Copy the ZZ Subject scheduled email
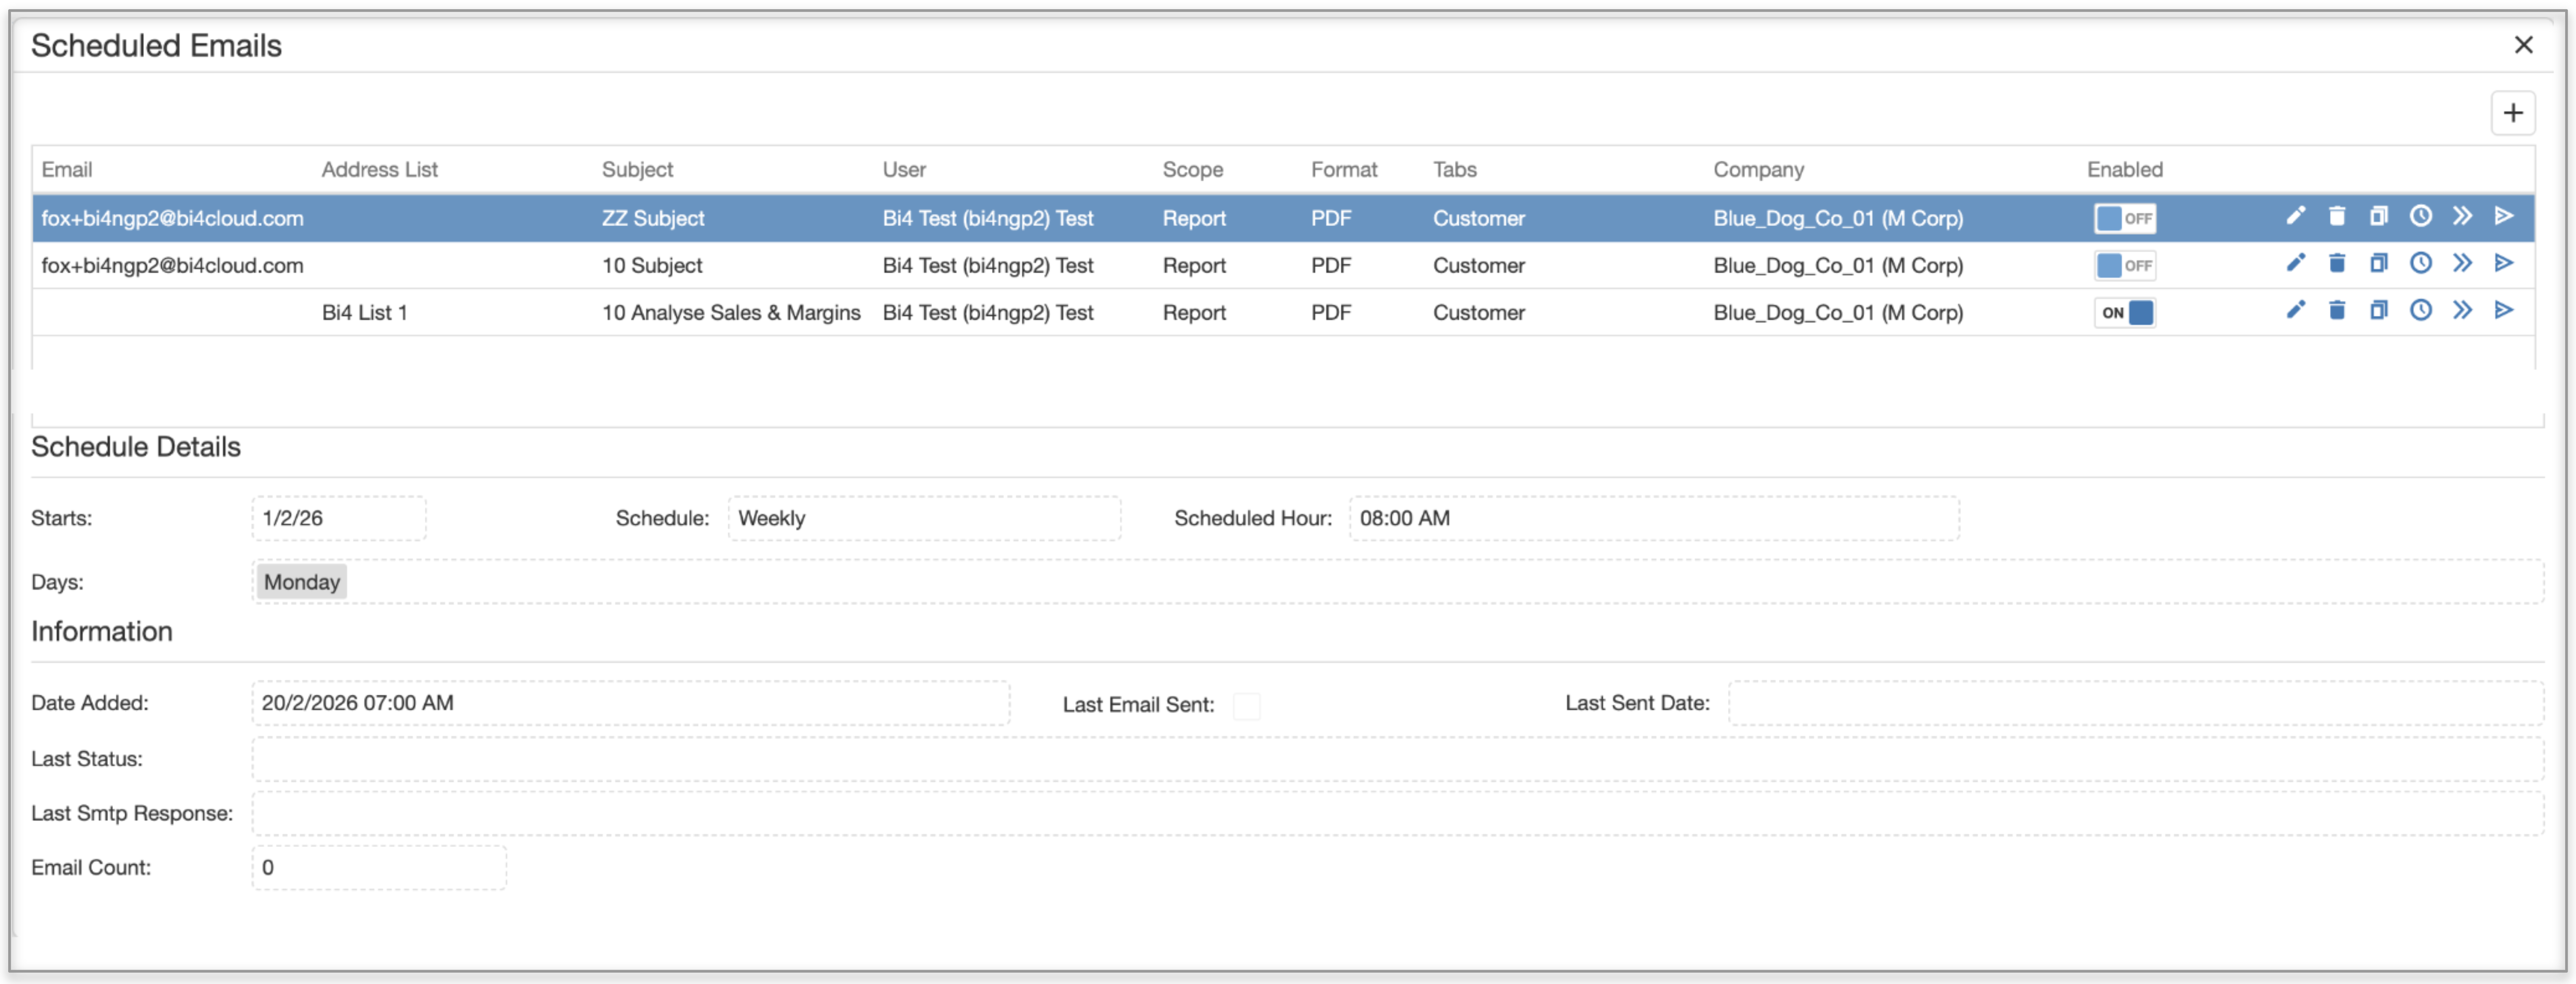The image size is (2576, 984). 2379,217
